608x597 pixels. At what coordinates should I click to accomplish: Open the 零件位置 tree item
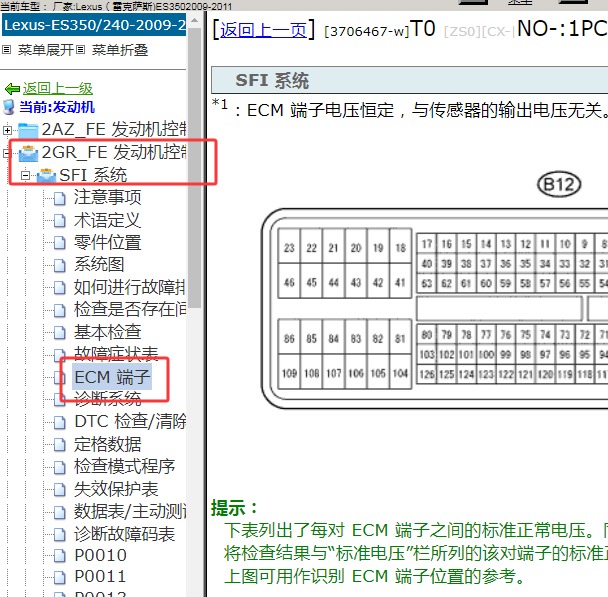click(x=107, y=243)
